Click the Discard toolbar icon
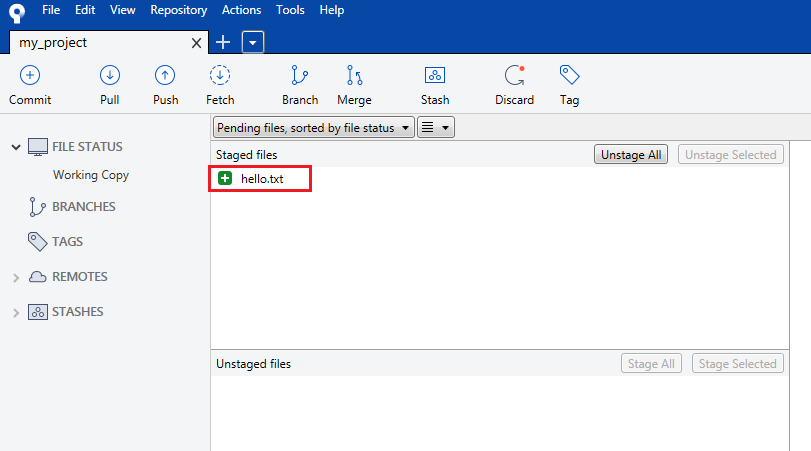 click(x=514, y=76)
